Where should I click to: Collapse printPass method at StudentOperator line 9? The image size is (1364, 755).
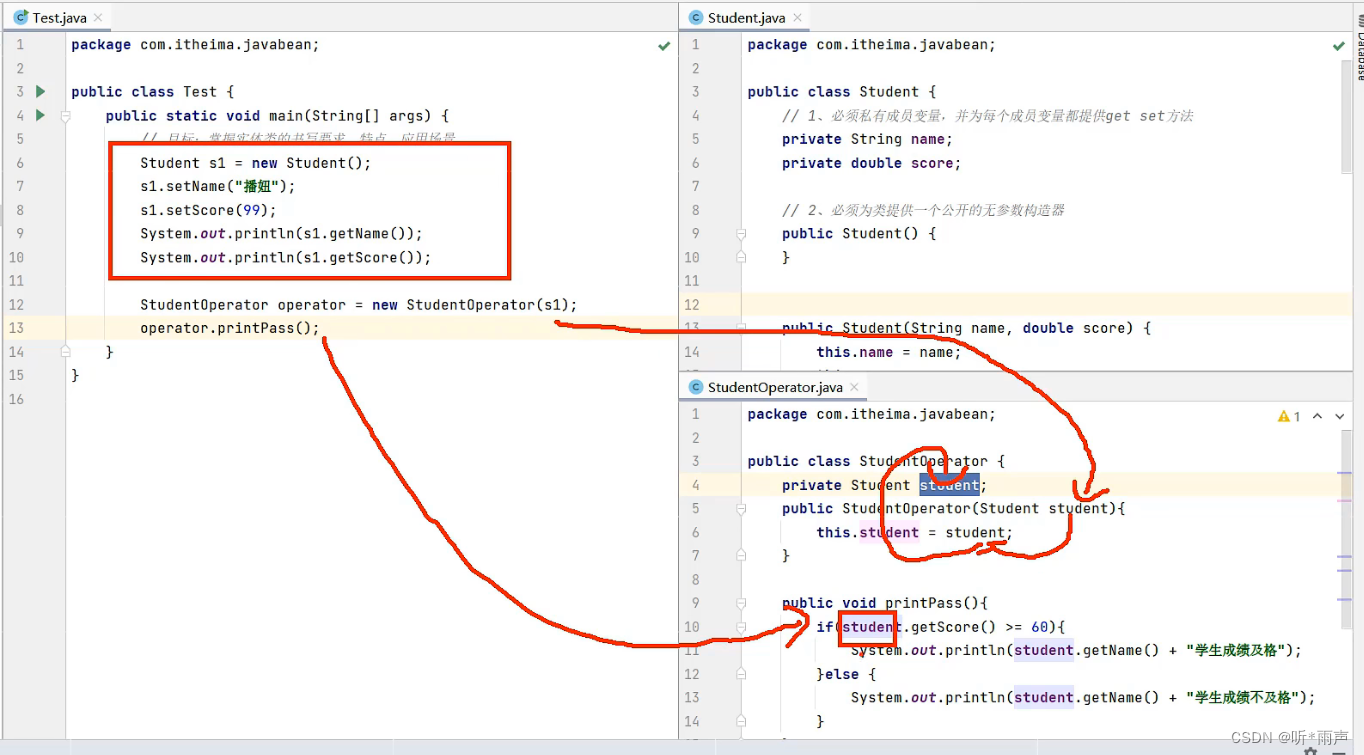click(741, 603)
